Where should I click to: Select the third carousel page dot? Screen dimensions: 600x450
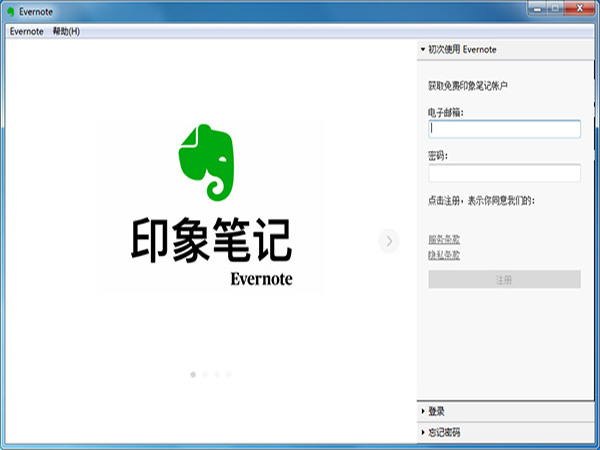[217, 375]
